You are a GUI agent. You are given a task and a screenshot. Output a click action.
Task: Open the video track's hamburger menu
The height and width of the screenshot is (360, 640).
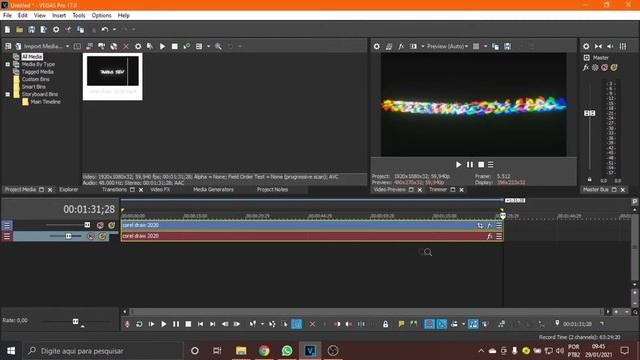7,225
